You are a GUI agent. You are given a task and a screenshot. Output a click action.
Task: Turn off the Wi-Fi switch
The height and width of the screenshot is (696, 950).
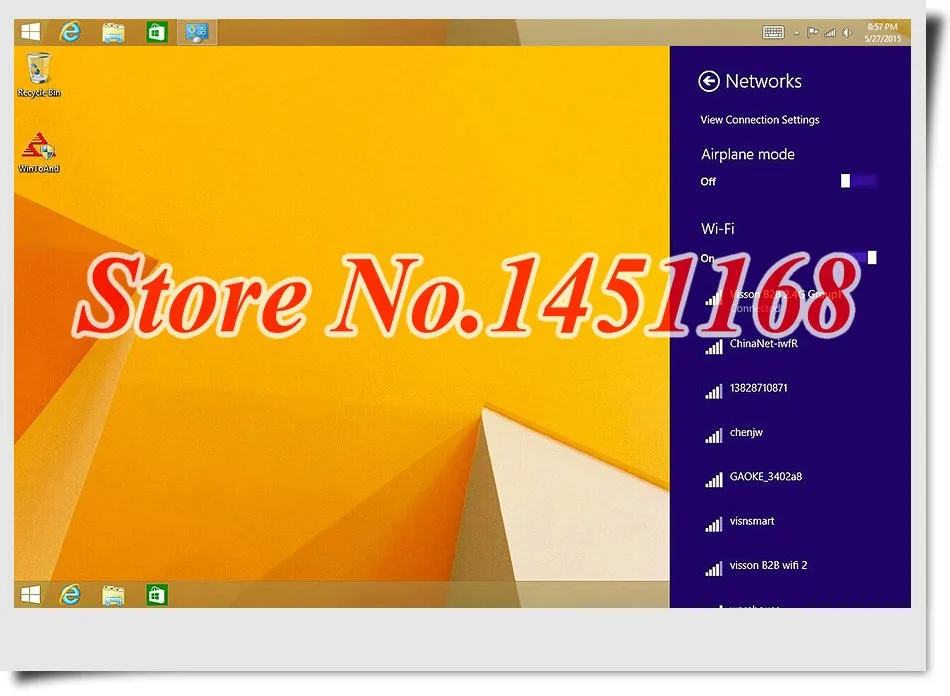[x=859, y=257]
